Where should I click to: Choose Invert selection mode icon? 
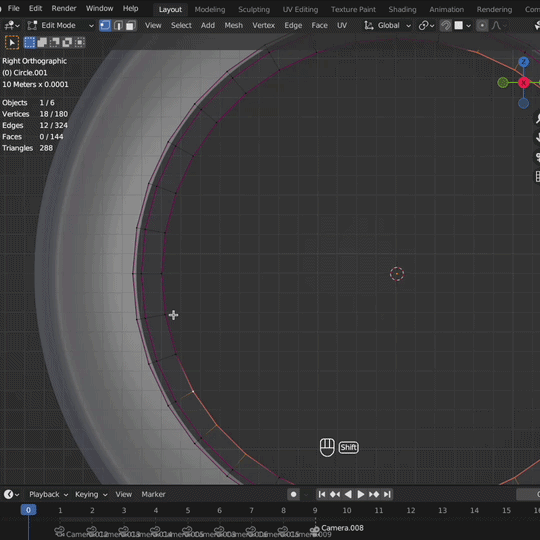(x=67, y=43)
